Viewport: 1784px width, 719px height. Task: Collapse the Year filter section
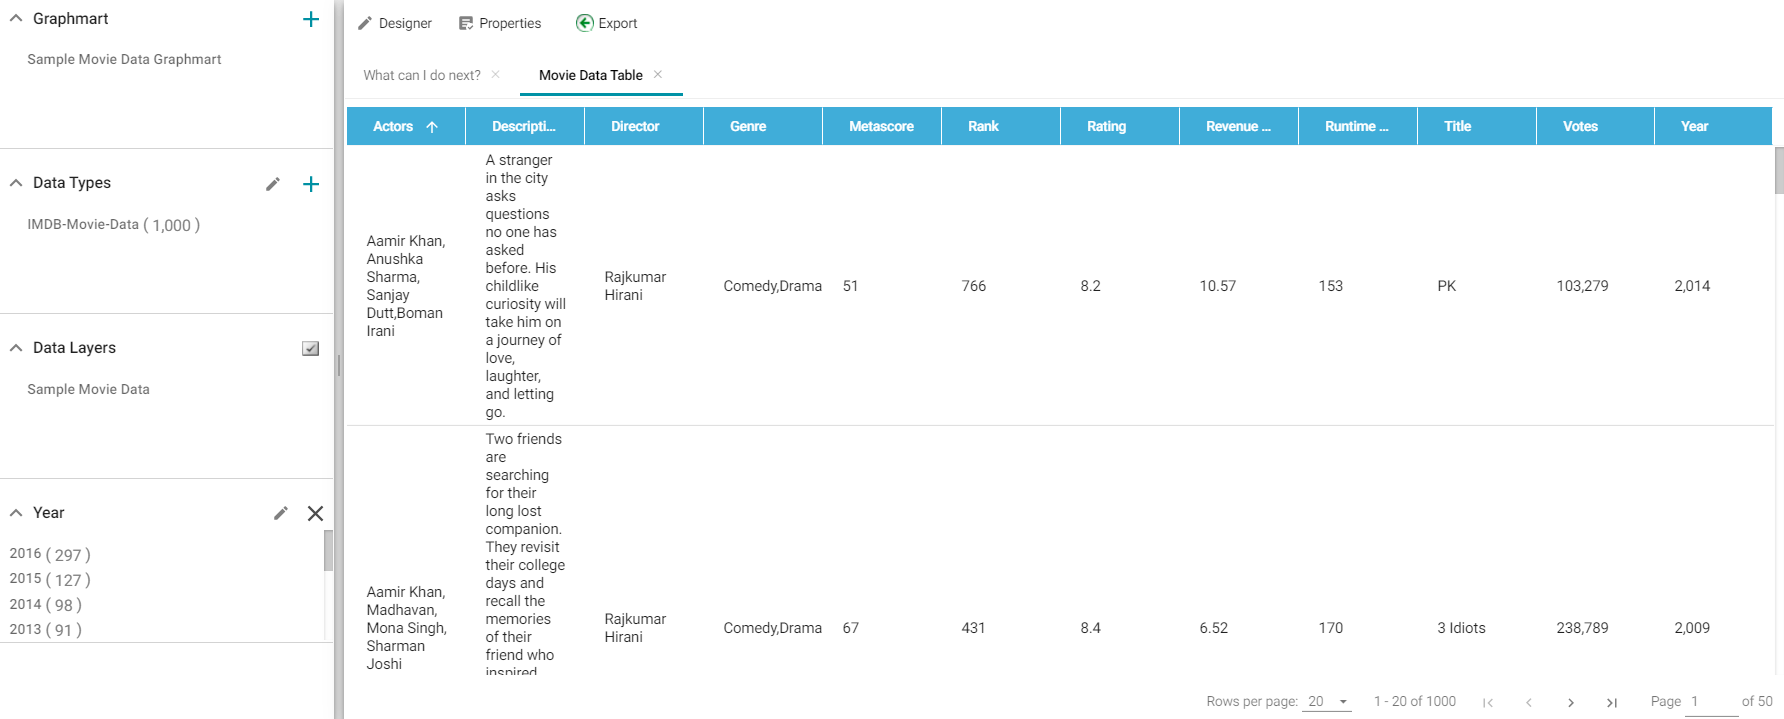coord(16,513)
